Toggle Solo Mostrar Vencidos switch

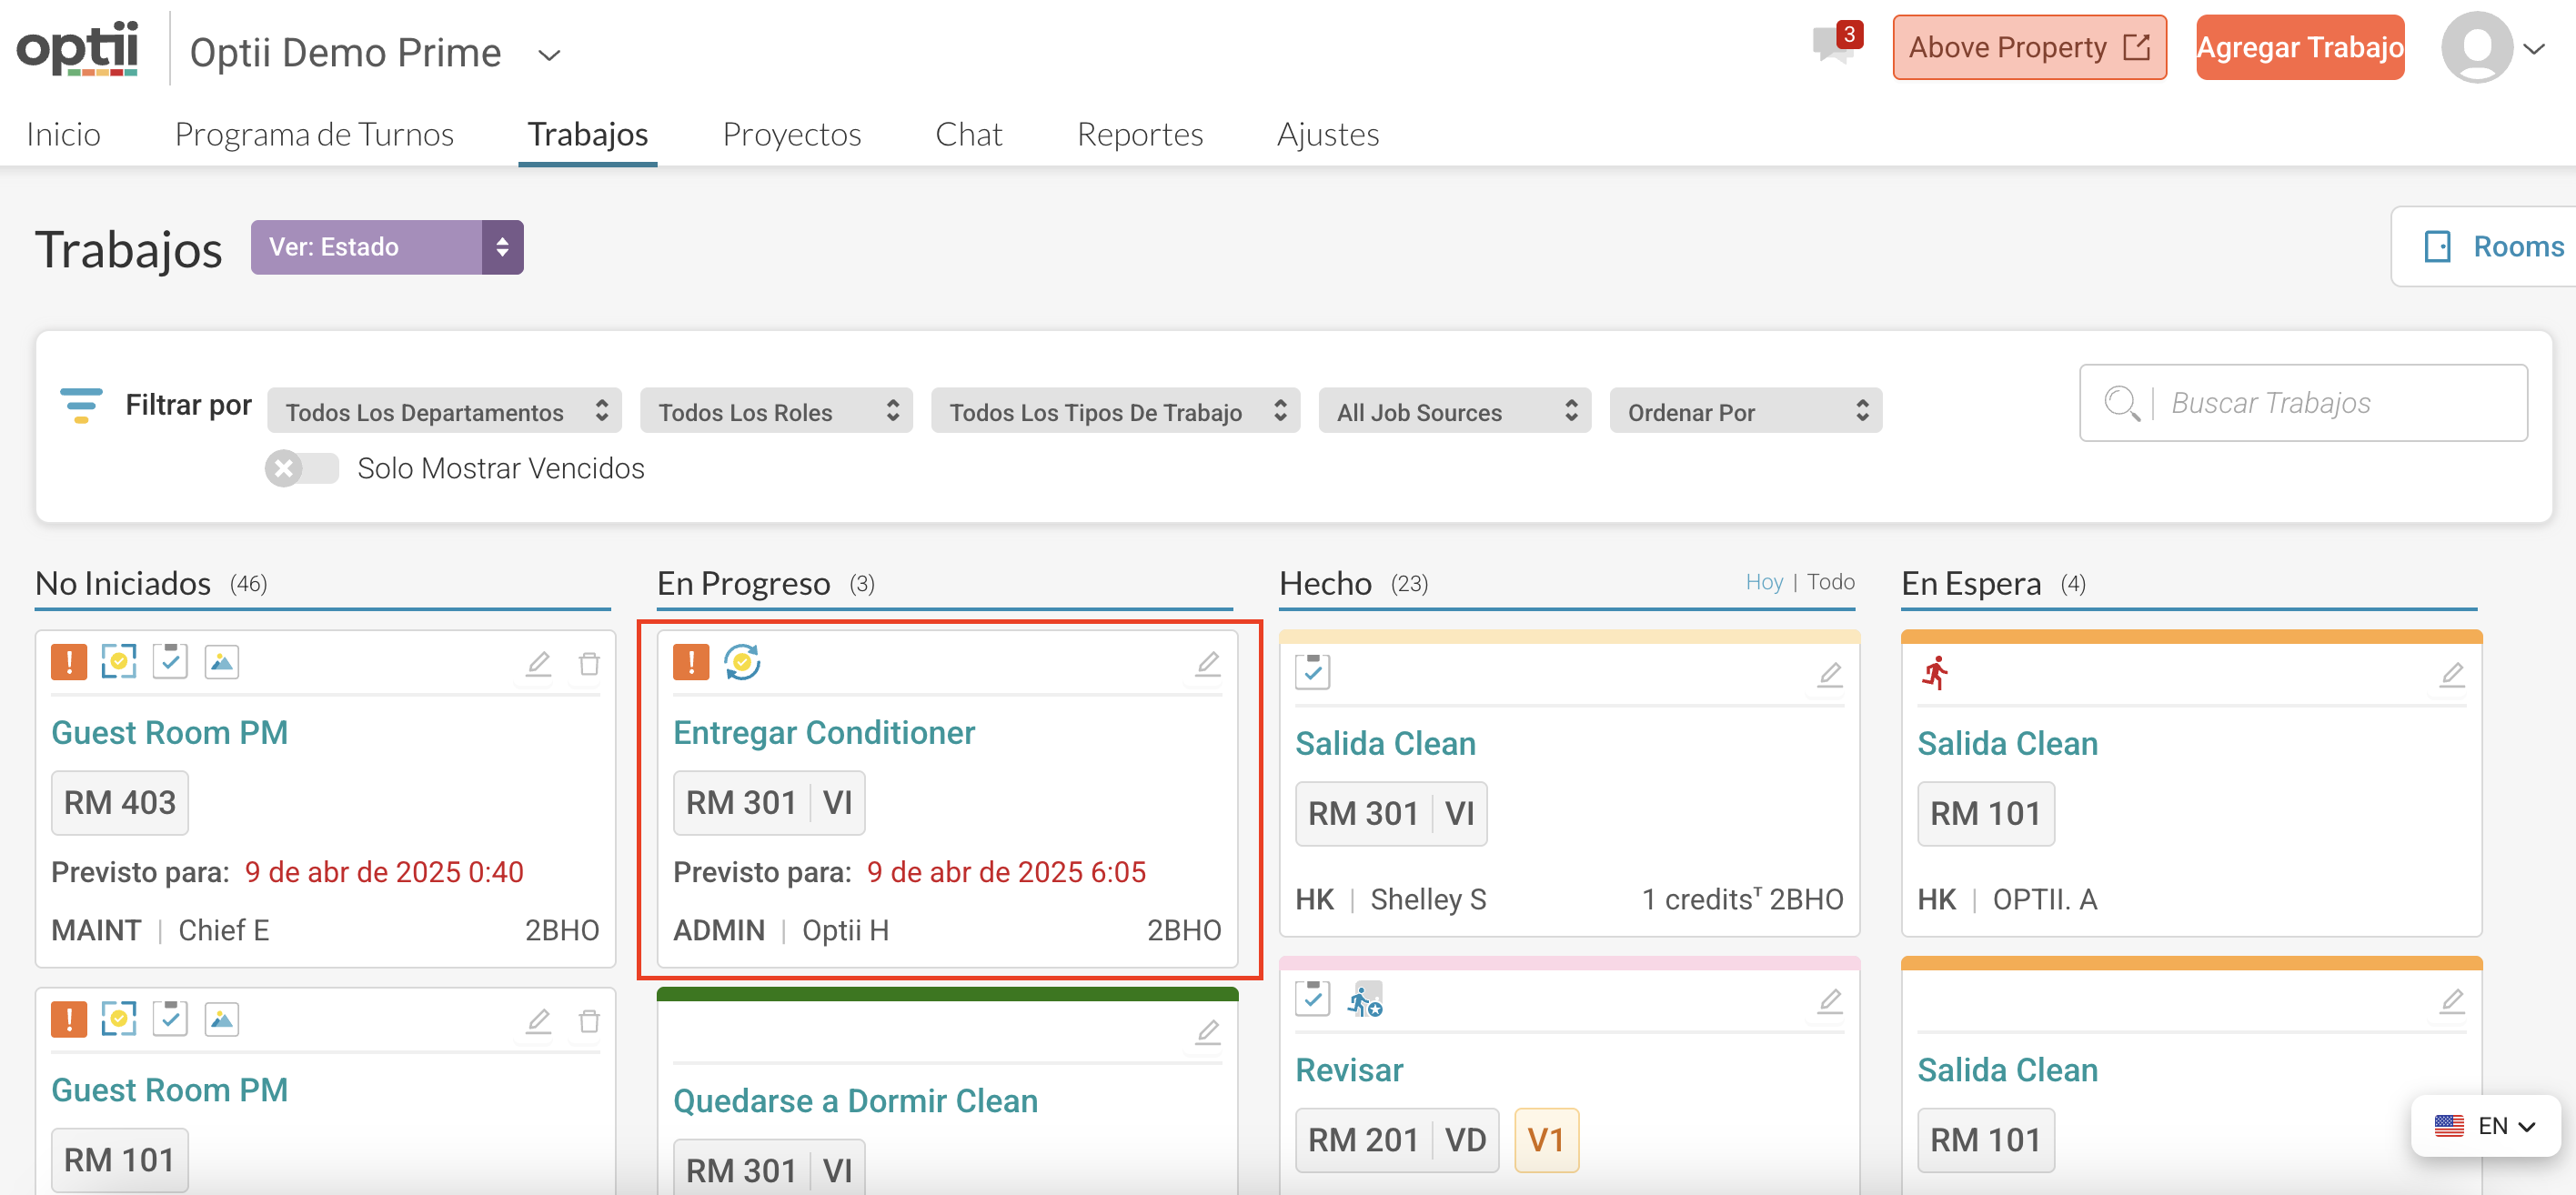click(x=301, y=468)
